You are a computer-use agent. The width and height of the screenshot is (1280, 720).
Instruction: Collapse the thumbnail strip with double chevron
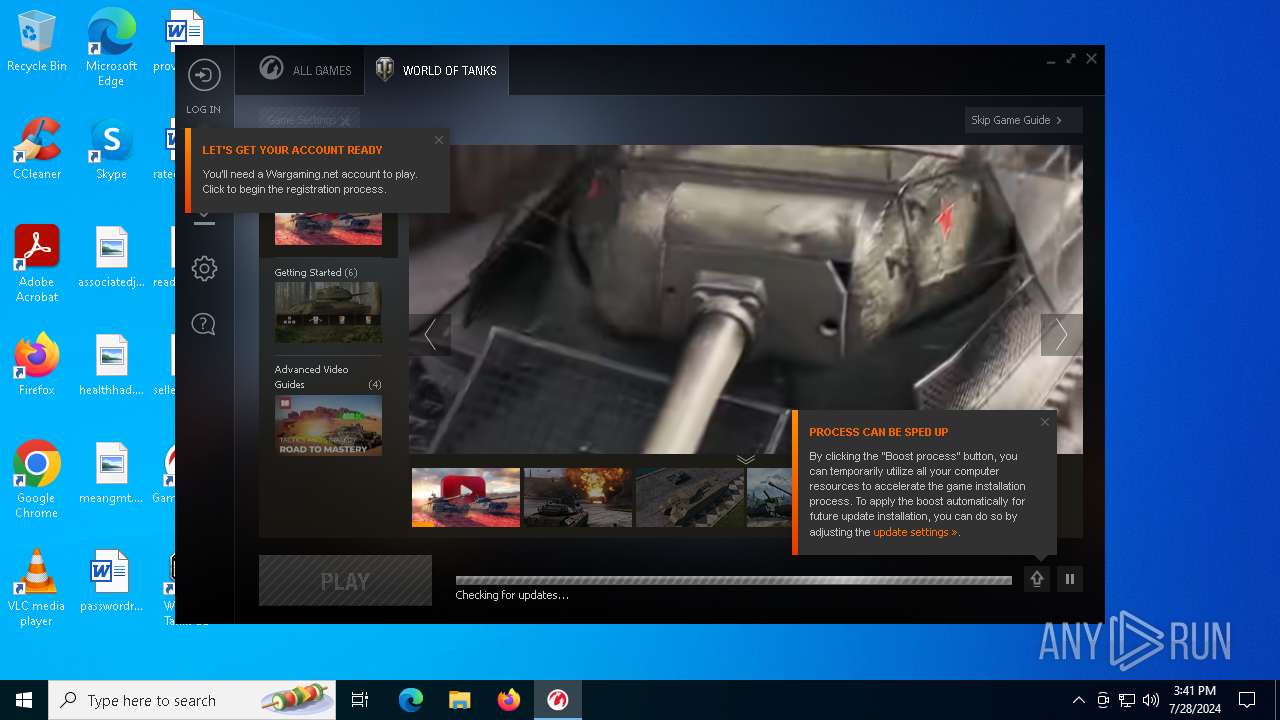click(746, 459)
